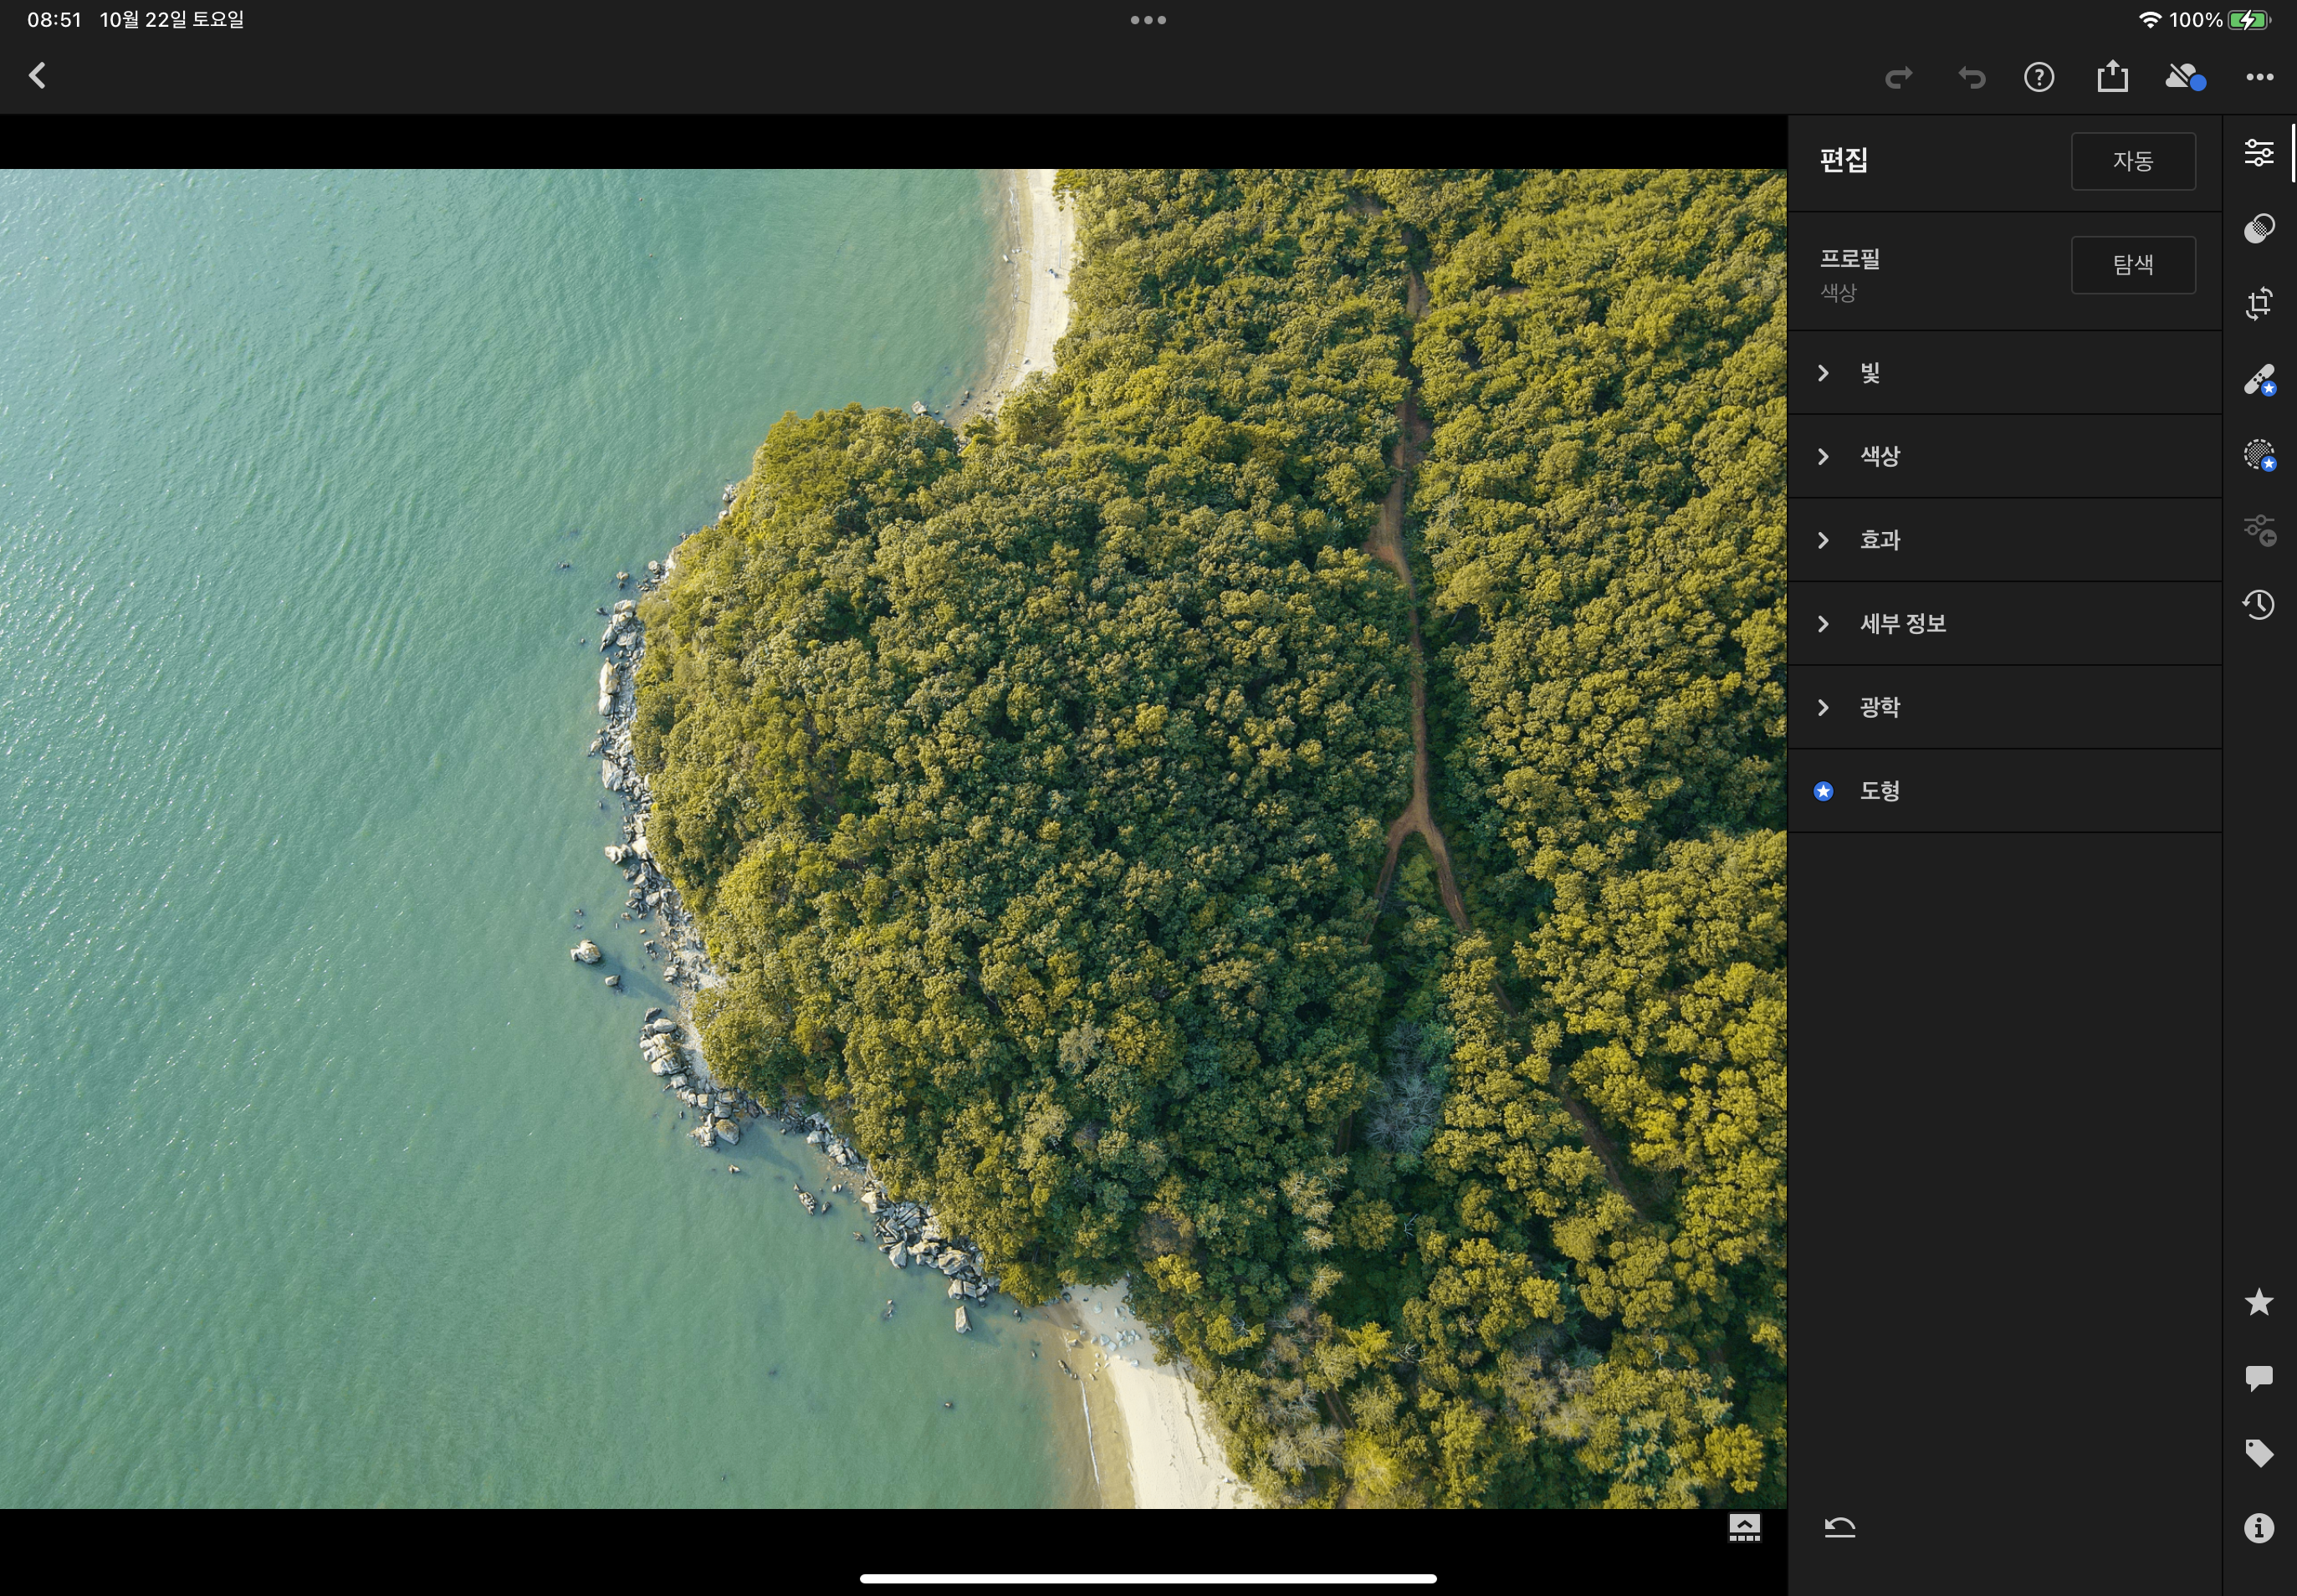2297x1596 pixels.
Task: Open the Masking tool
Action: tap(2258, 455)
